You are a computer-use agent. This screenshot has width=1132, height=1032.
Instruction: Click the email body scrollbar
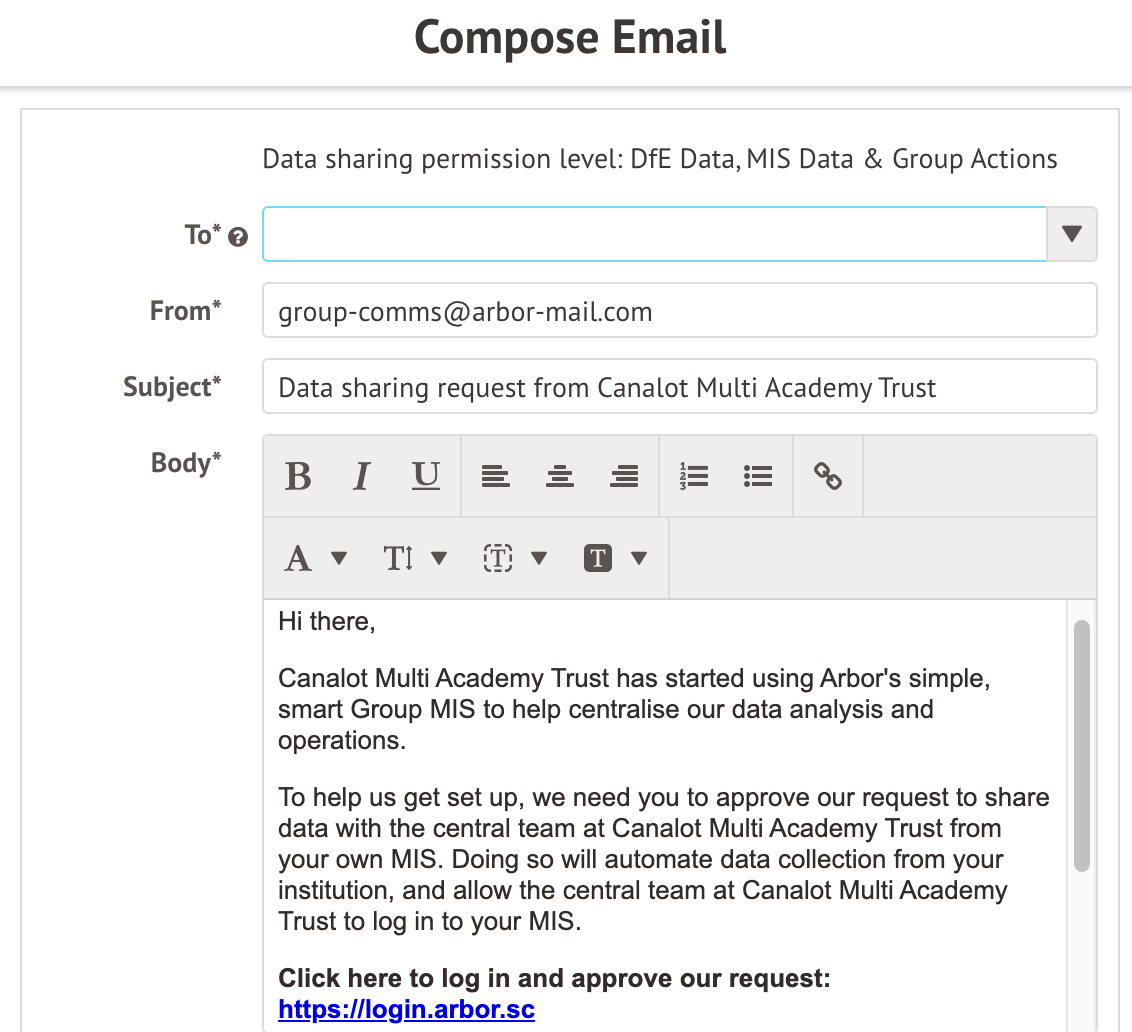point(1081,745)
